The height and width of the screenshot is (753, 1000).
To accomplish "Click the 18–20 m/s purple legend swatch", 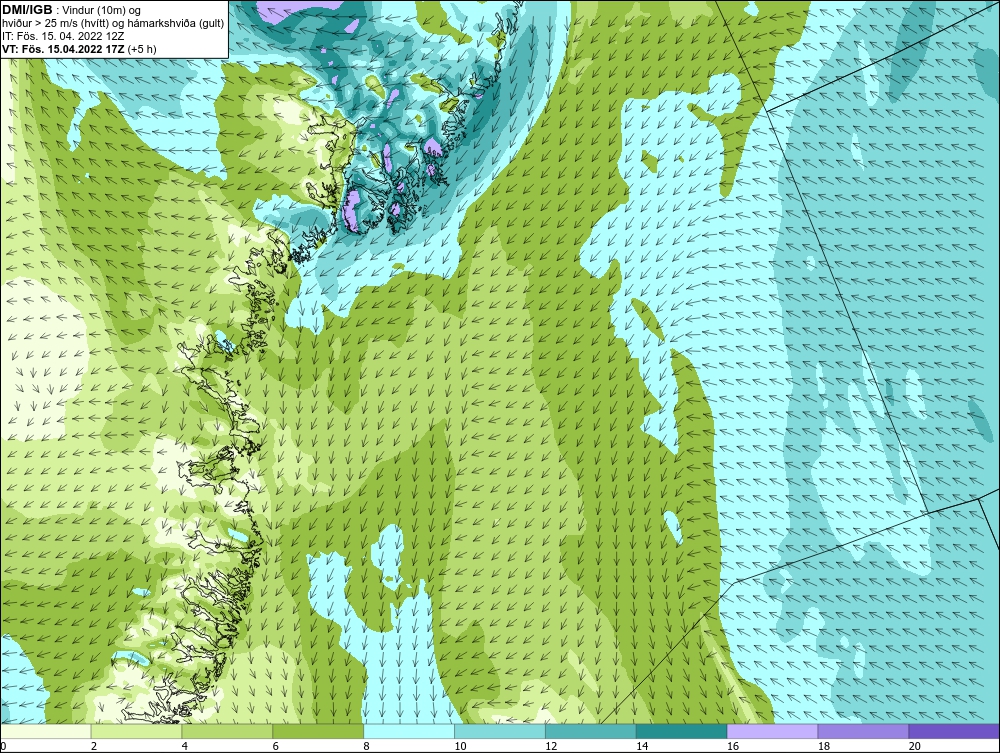I will [864, 731].
